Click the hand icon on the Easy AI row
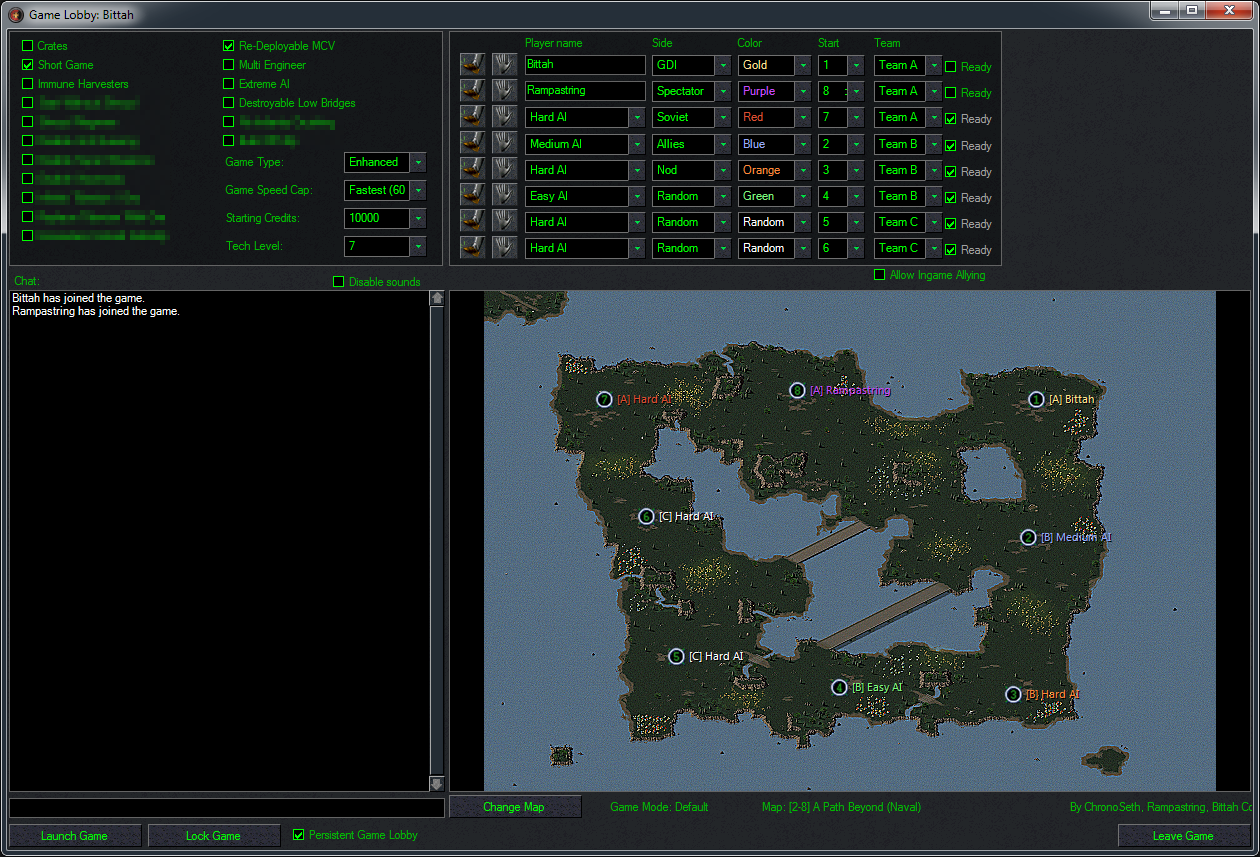This screenshot has height=857, width=1260. (504, 196)
